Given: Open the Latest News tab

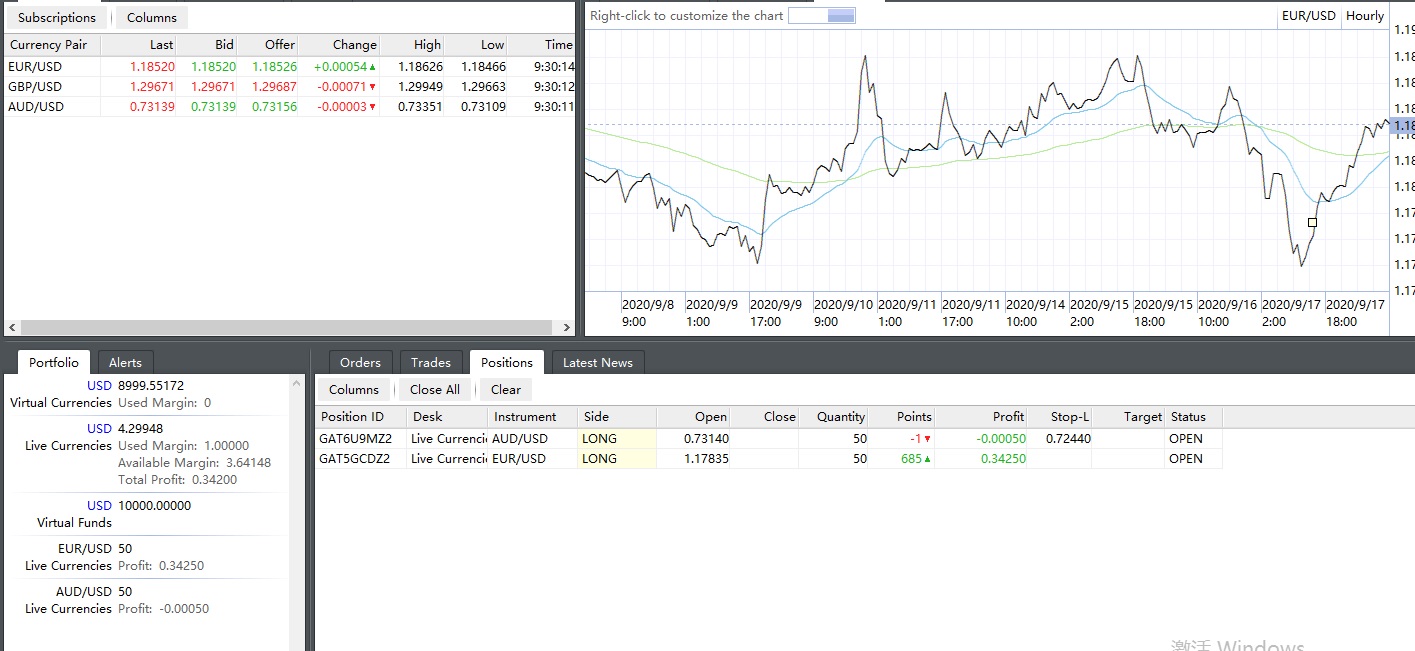Looking at the screenshot, I should click(x=598, y=362).
